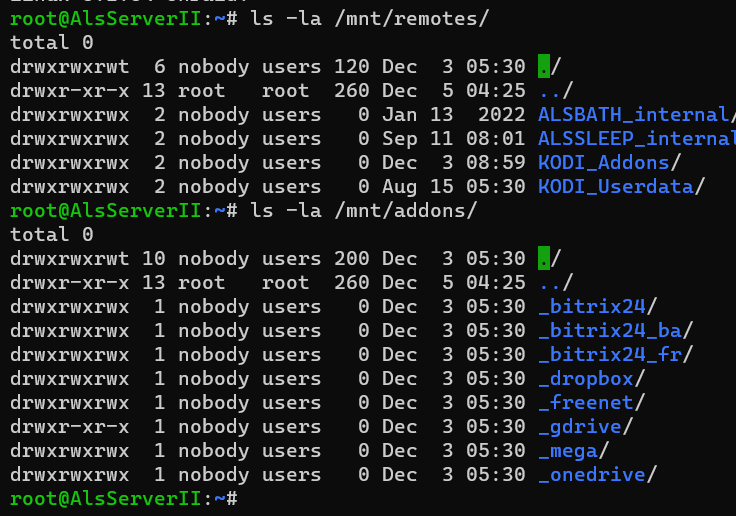The height and width of the screenshot is (516, 736).
Task: Click the empty prompt on the last line
Action: point(124,499)
